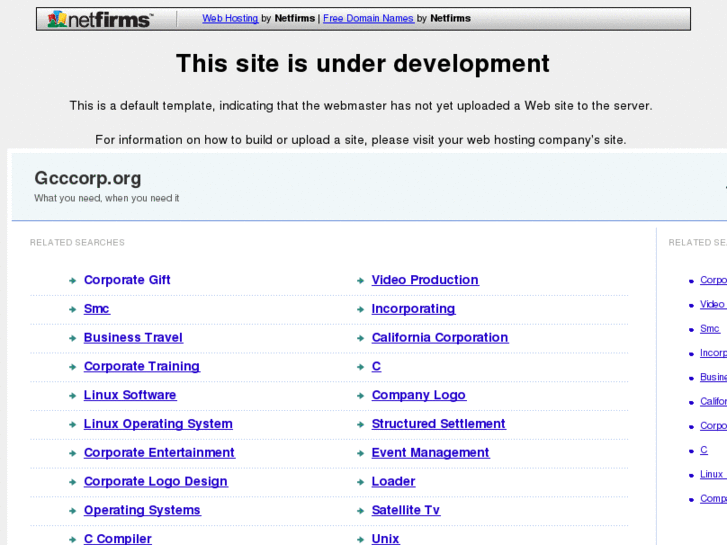Click the arrow icon beside Linux Software
The height and width of the screenshot is (545, 727).
(72, 396)
